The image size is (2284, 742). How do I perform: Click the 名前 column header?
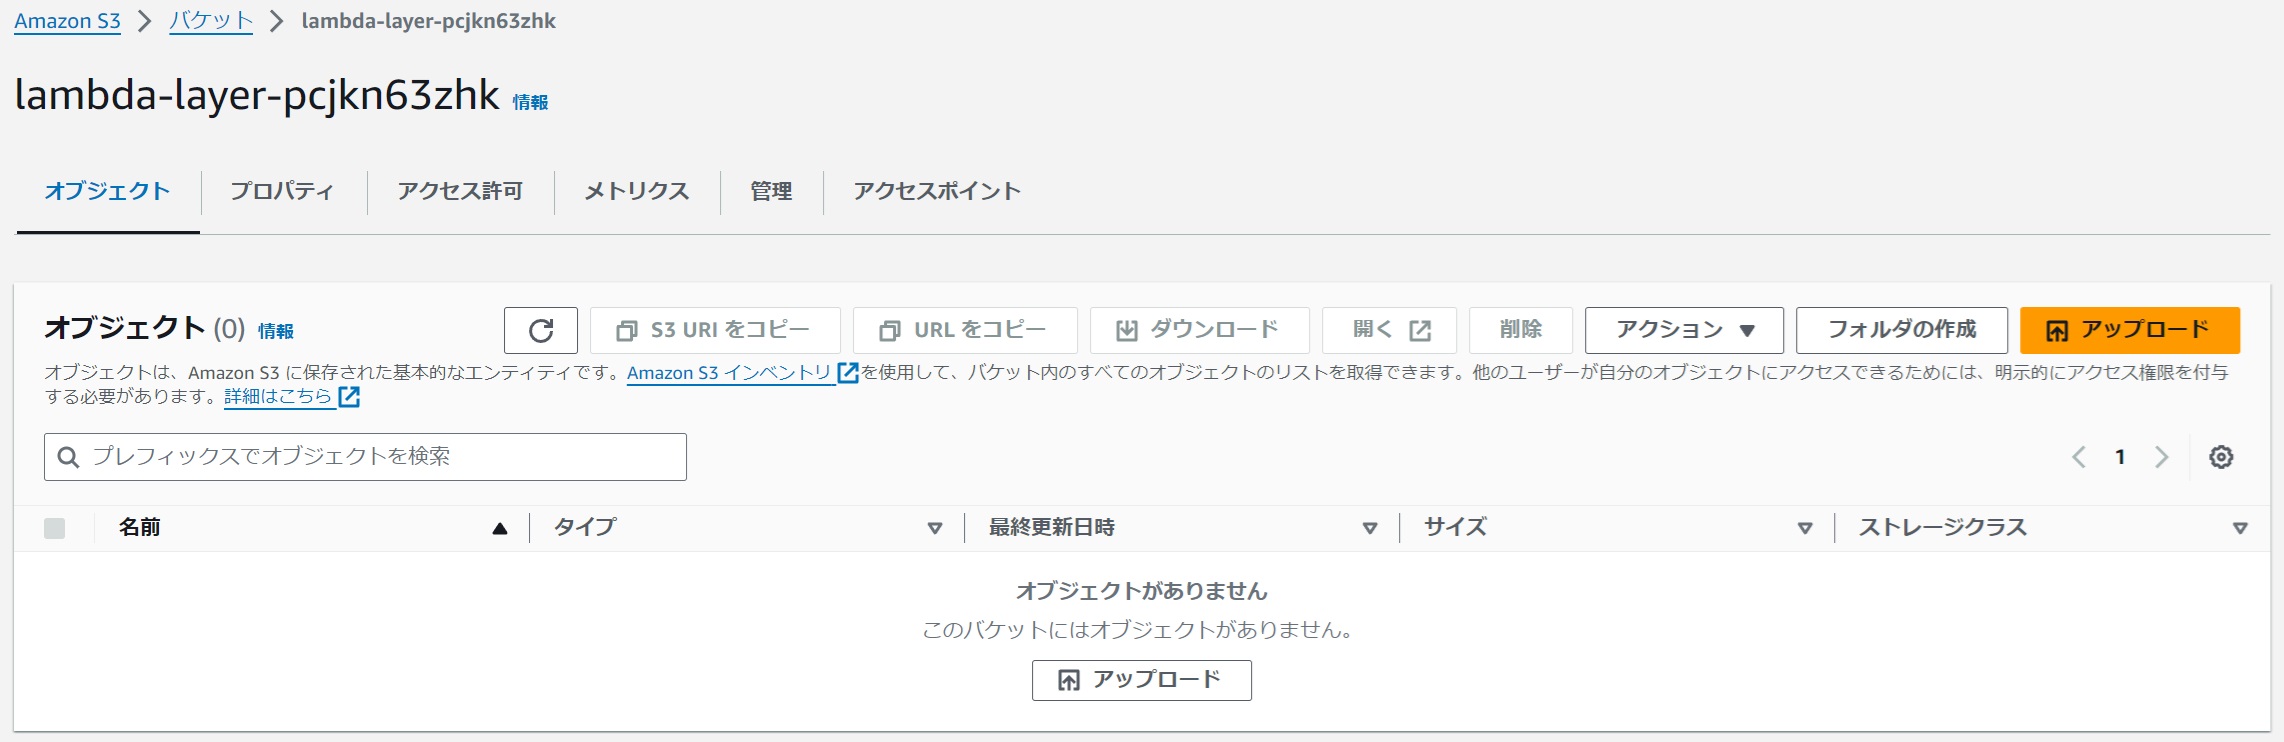(140, 528)
